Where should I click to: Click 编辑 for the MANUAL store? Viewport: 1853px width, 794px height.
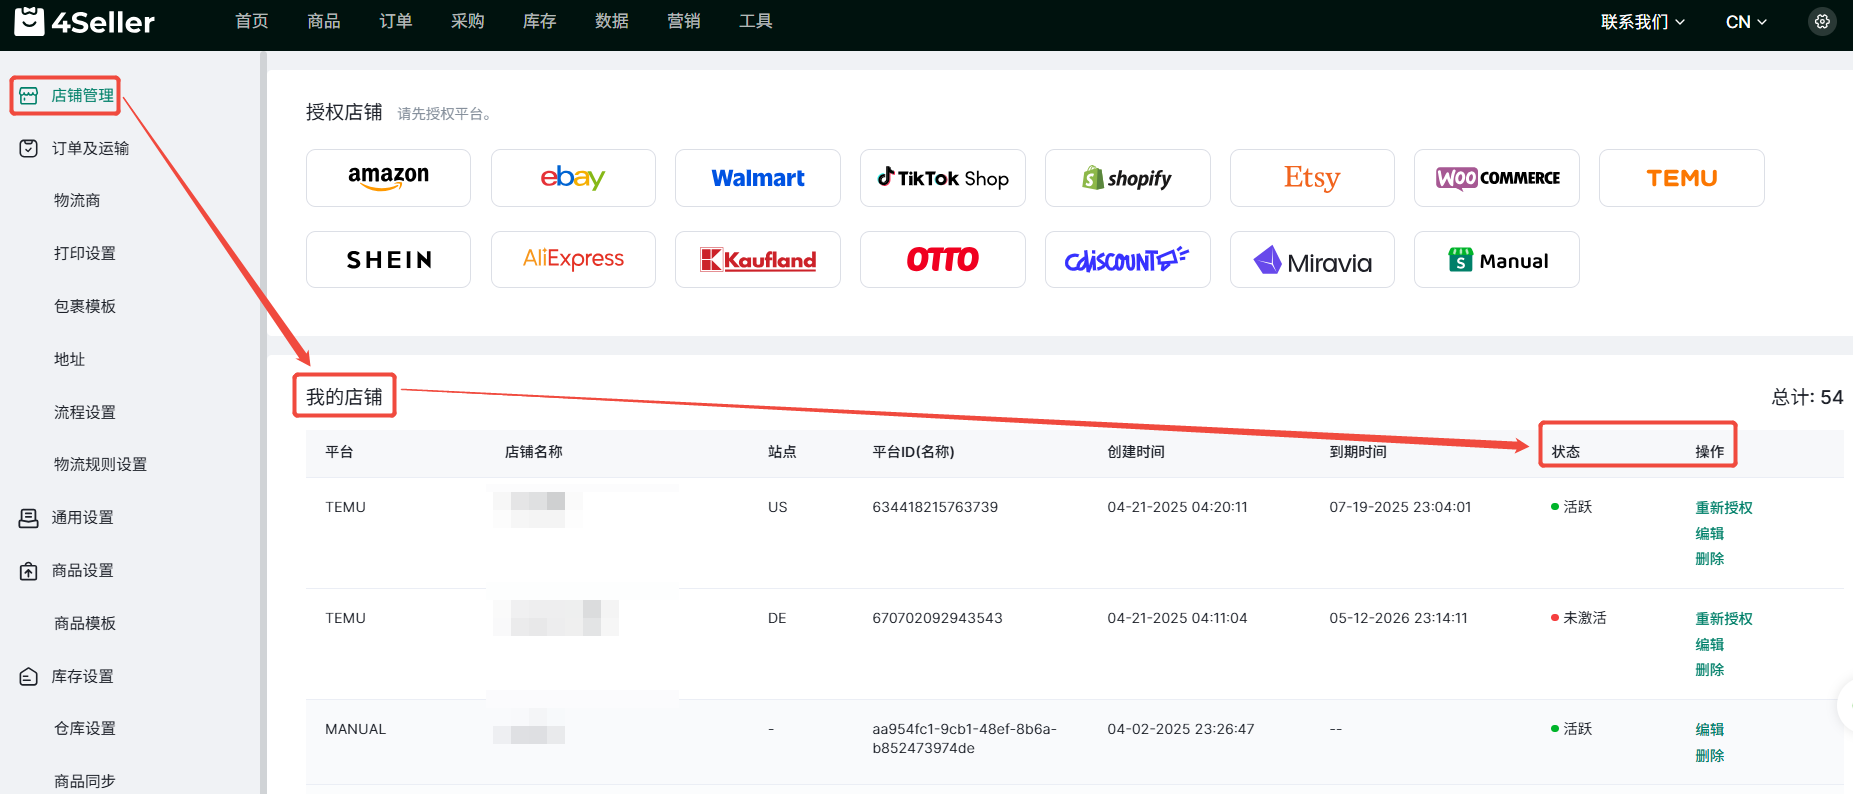tap(1709, 729)
